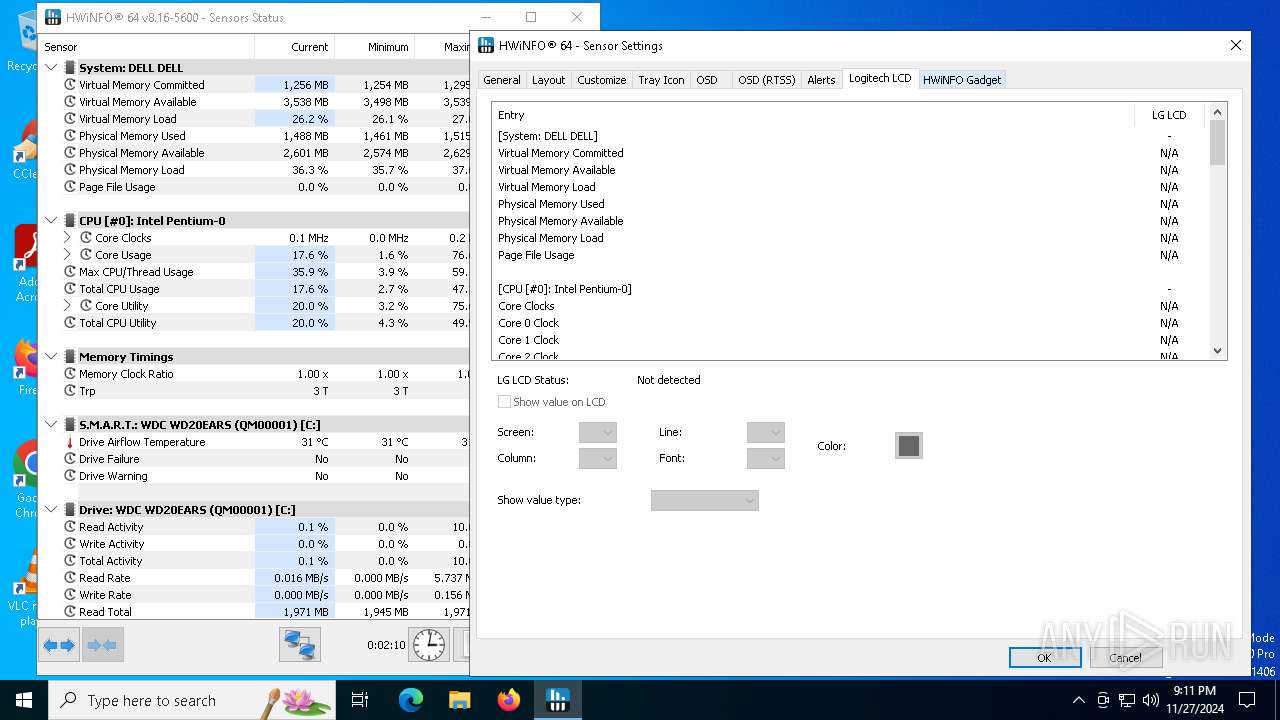
Task: Click Cancel in Sensor Settings
Action: coord(1125,657)
